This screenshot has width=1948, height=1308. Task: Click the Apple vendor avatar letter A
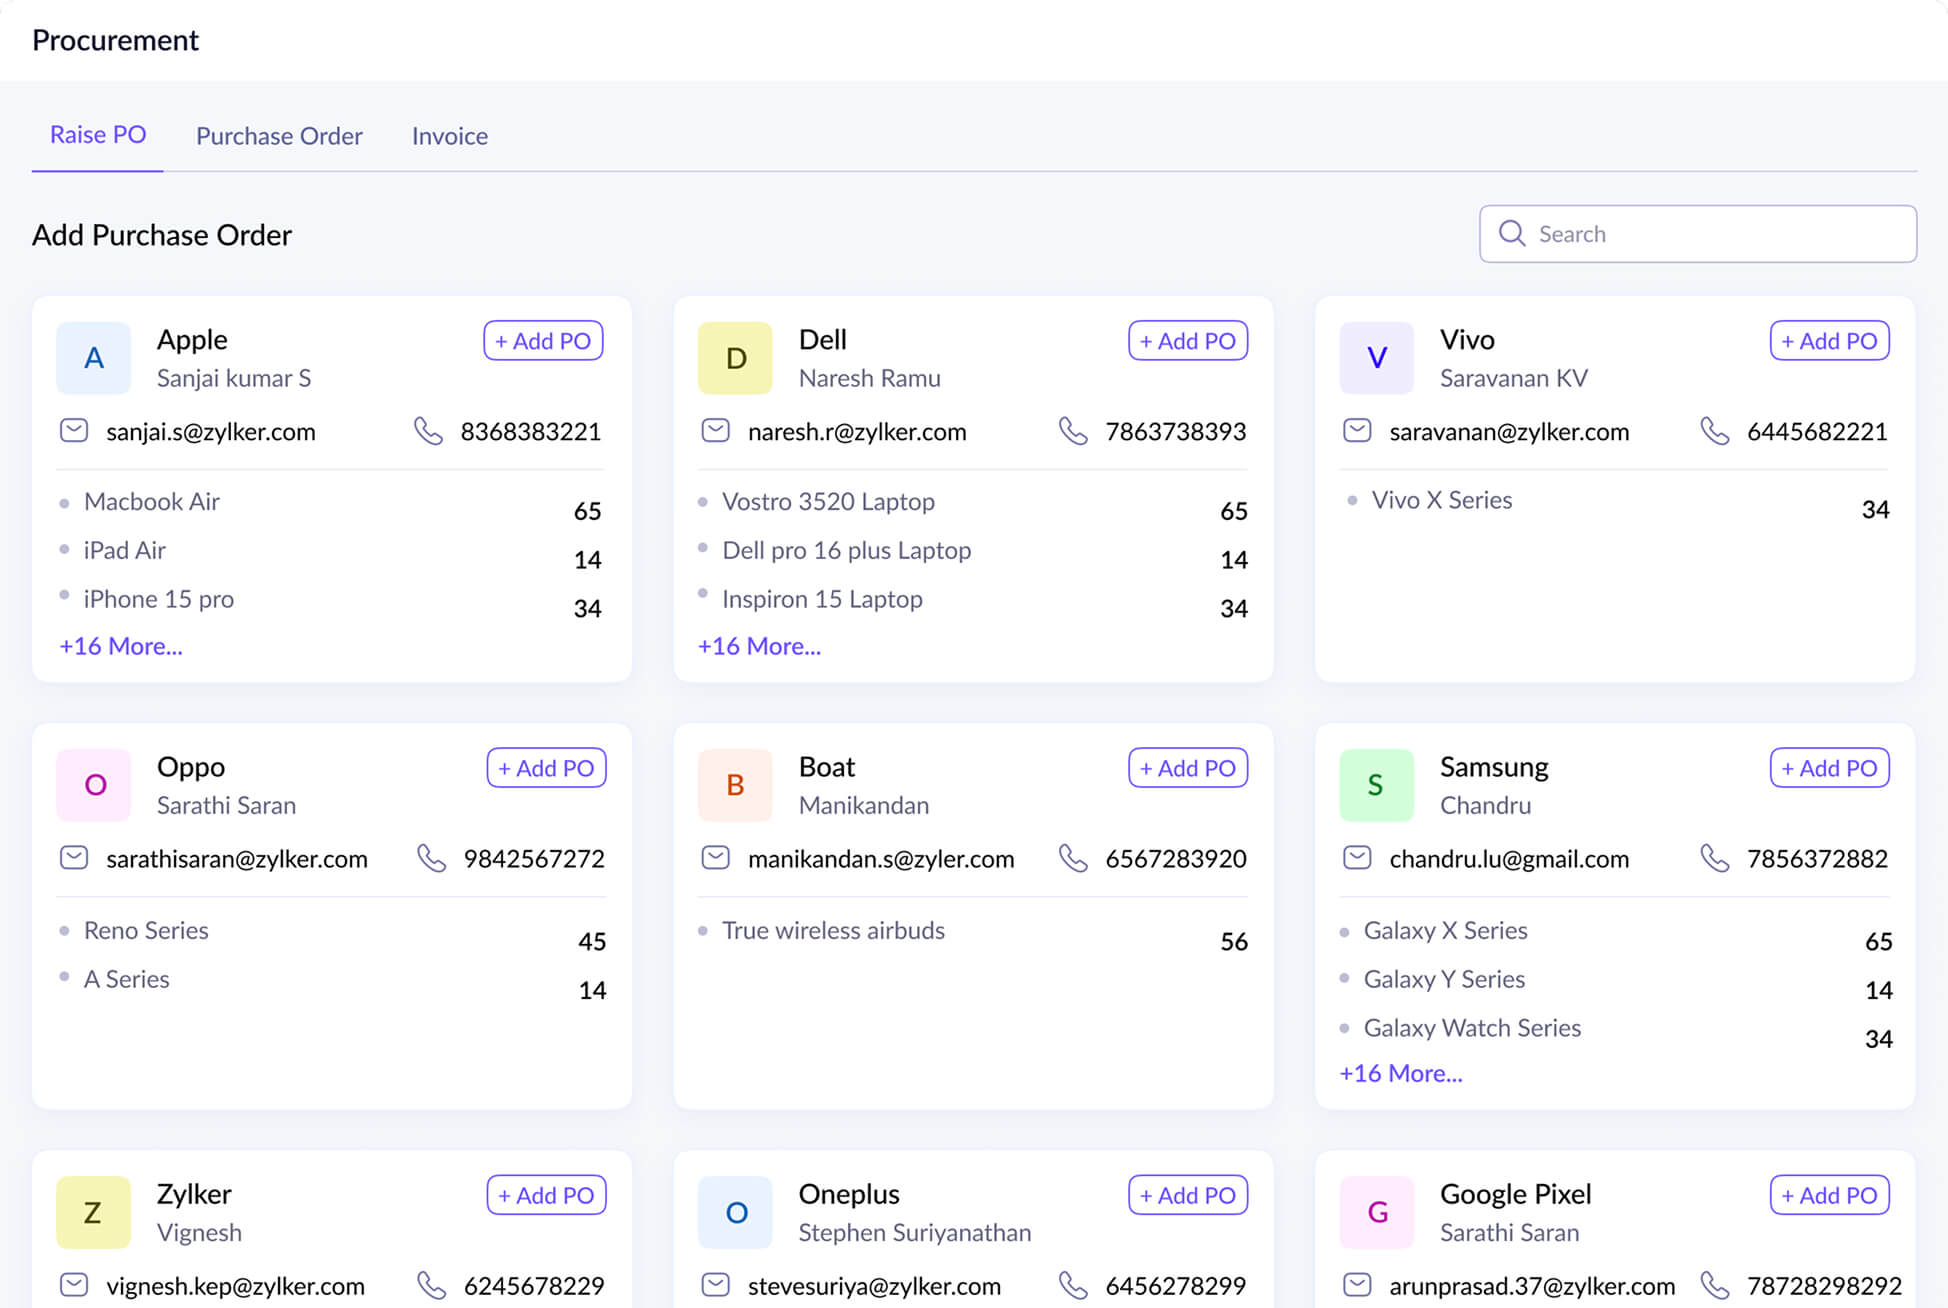coord(94,358)
